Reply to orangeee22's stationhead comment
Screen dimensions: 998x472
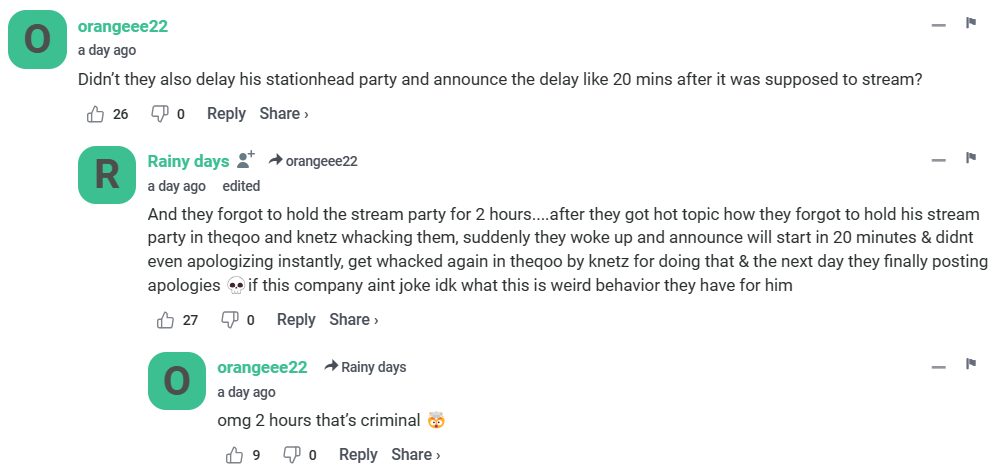coord(226,114)
